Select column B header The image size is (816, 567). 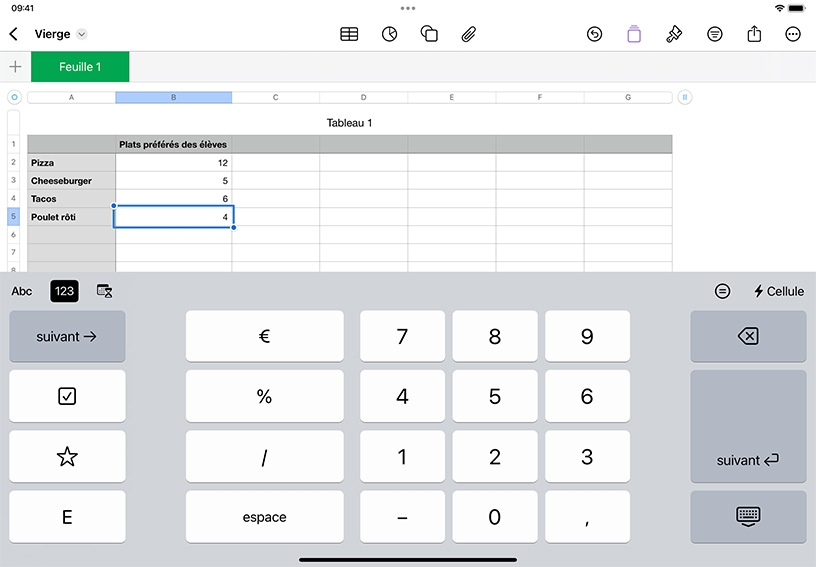point(173,97)
